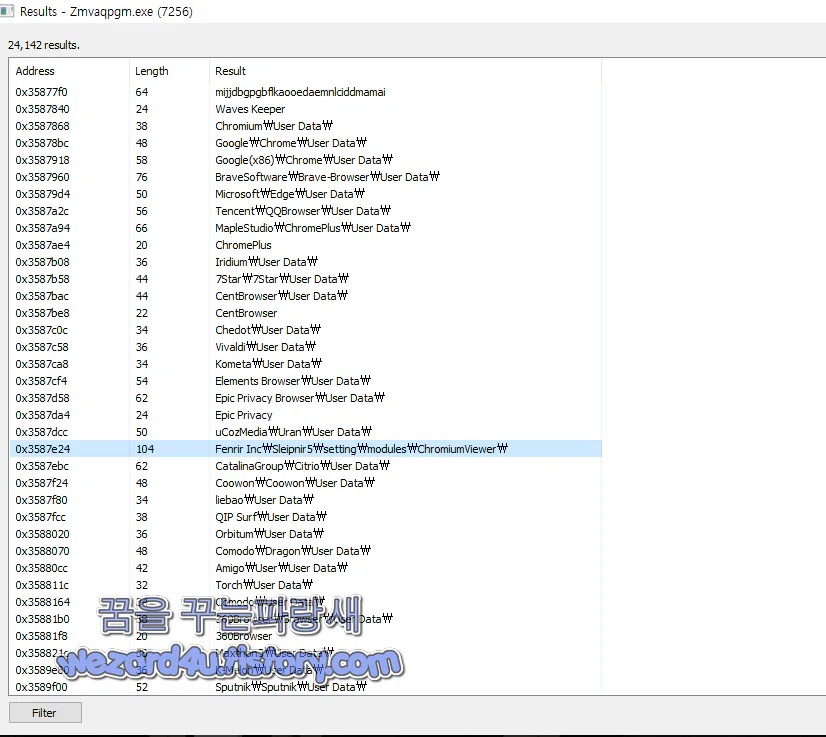Select the 360Browser result row
826x737 pixels.
click(306, 636)
